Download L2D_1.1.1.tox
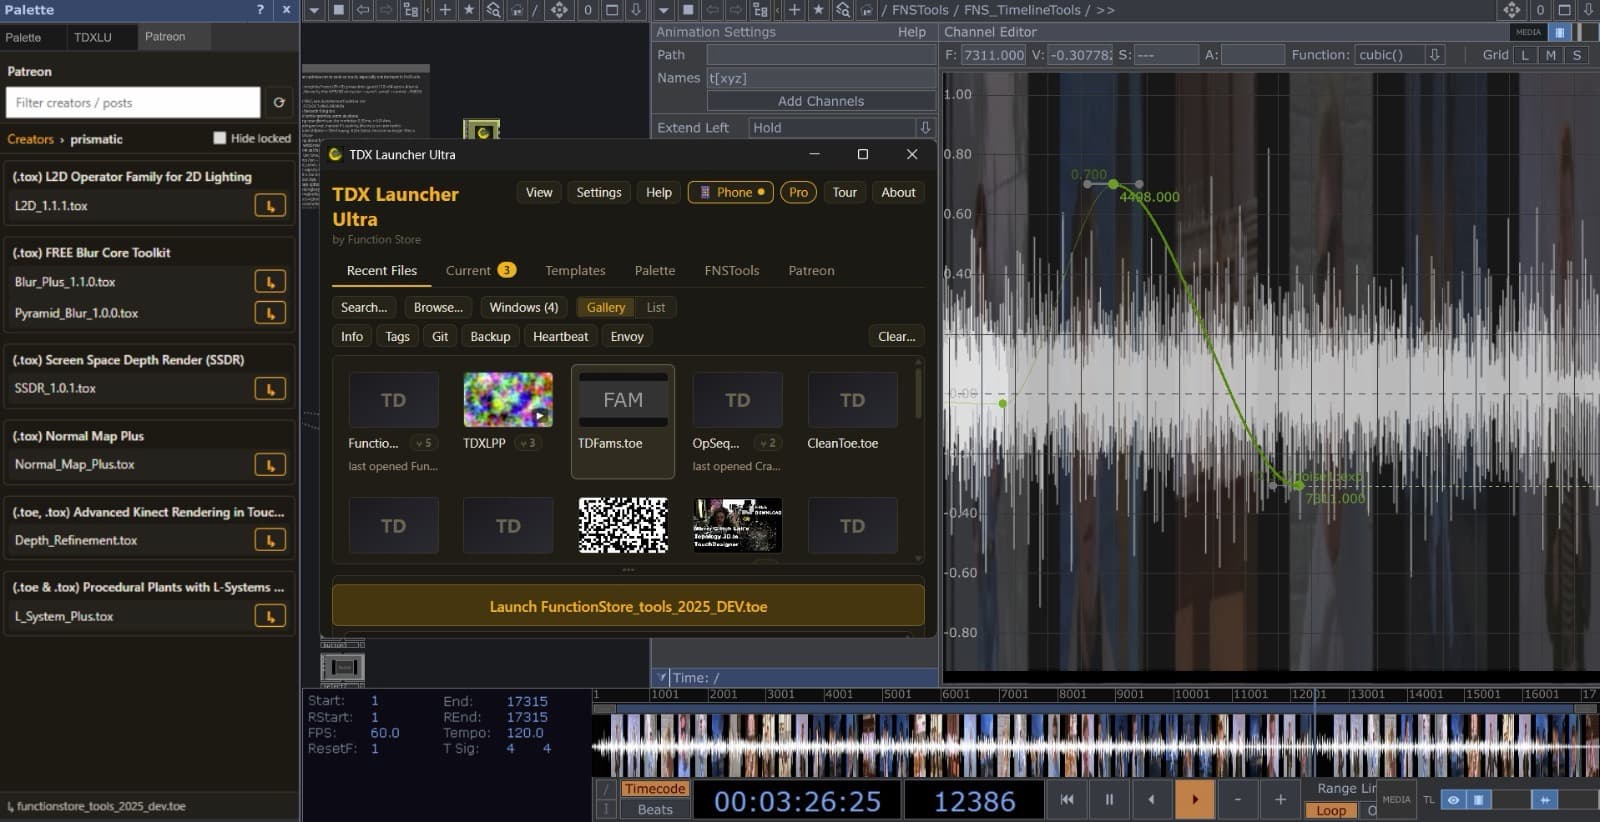The width and height of the screenshot is (1600, 822). click(x=270, y=206)
